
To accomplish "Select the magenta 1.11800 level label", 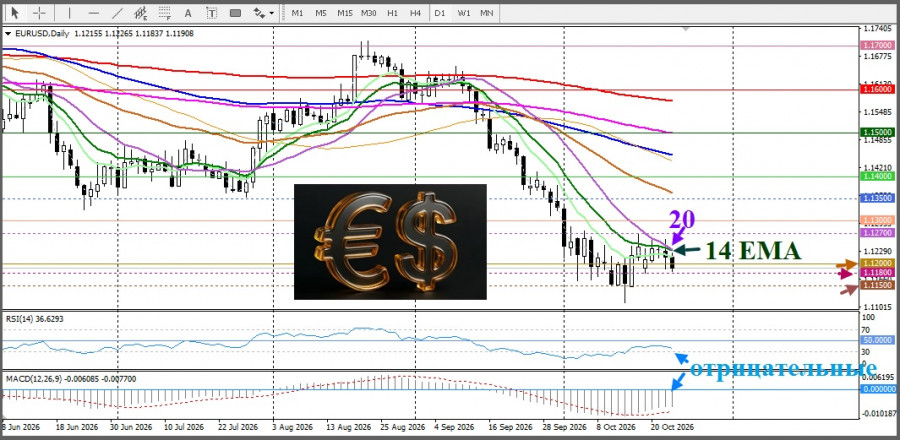I will pos(876,272).
